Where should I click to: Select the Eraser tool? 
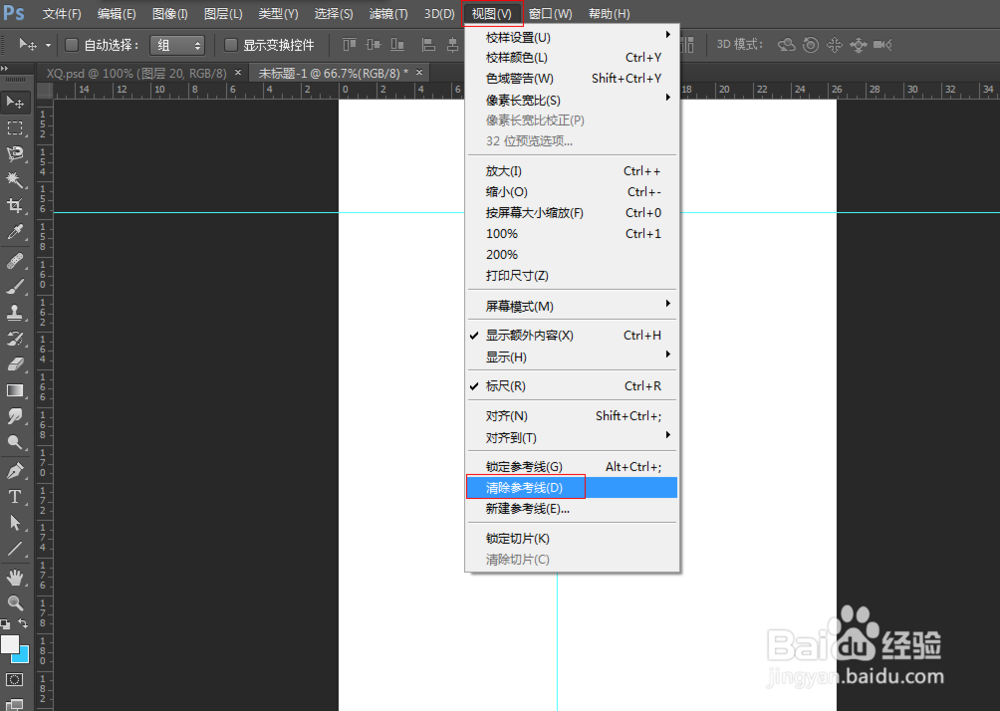pyautogui.click(x=15, y=364)
